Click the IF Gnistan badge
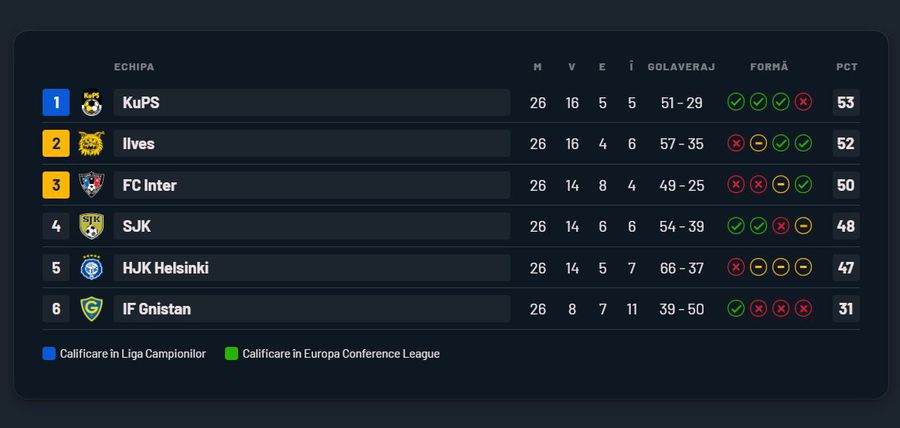 click(x=91, y=309)
